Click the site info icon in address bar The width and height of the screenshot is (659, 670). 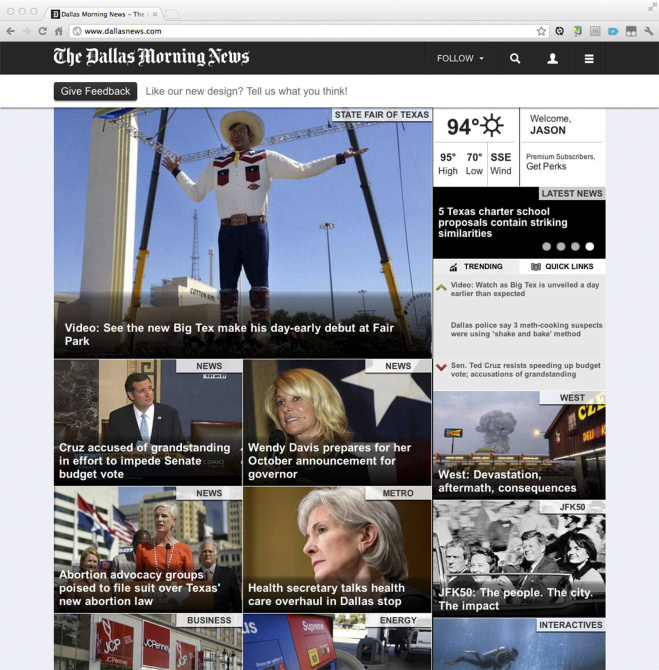77,31
